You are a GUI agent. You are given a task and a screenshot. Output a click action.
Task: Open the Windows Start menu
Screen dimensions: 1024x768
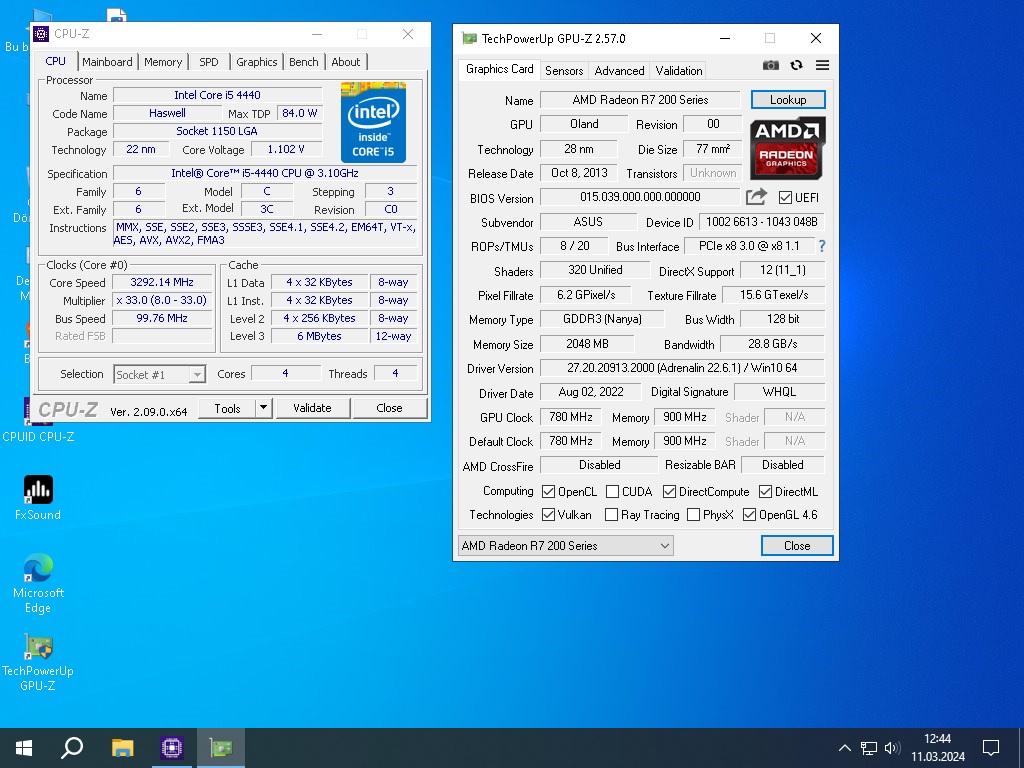point(24,748)
